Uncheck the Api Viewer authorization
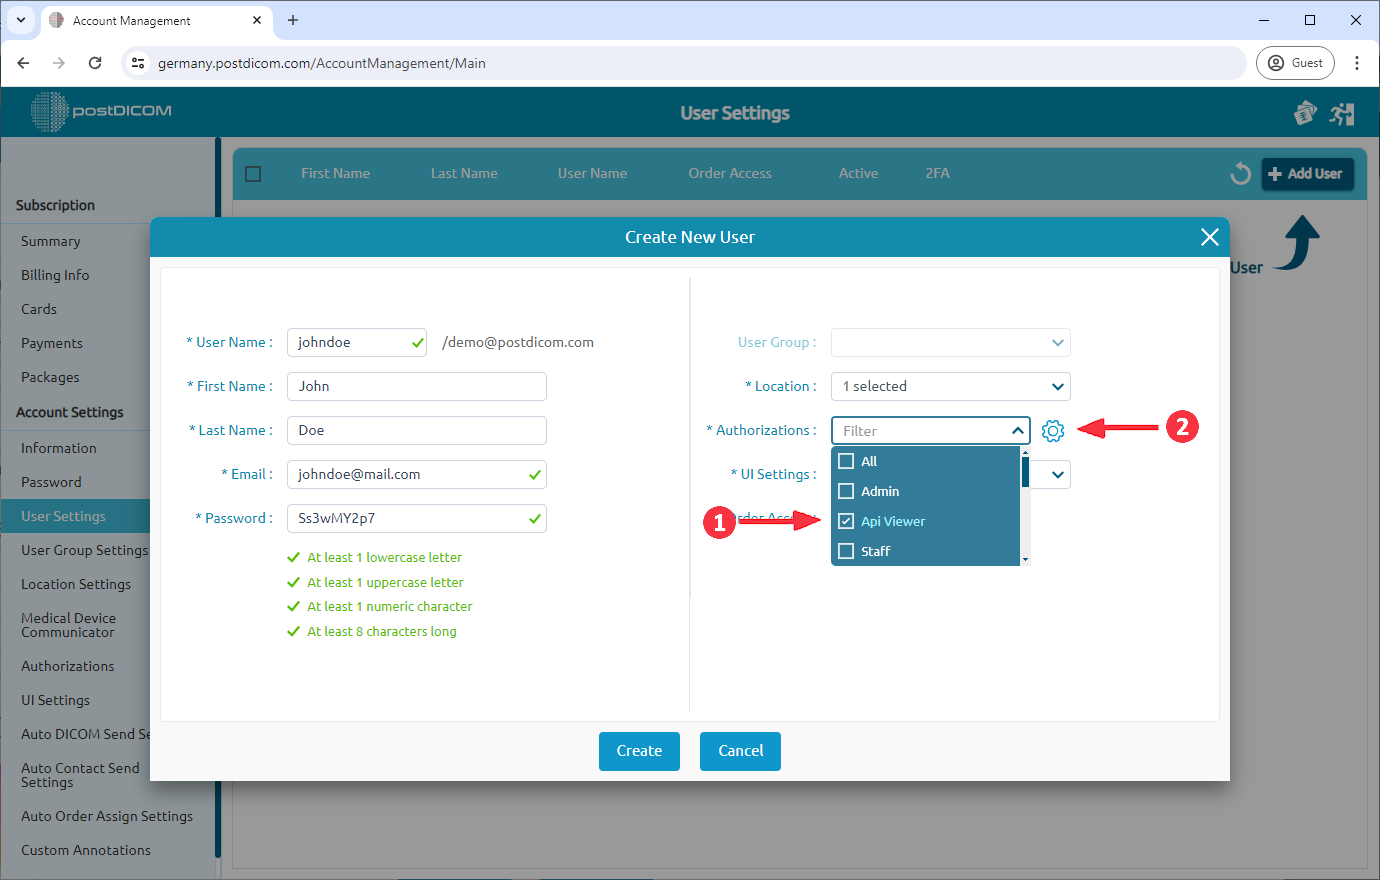Viewport: 1380px width, 880px height. tap(845, 521)
